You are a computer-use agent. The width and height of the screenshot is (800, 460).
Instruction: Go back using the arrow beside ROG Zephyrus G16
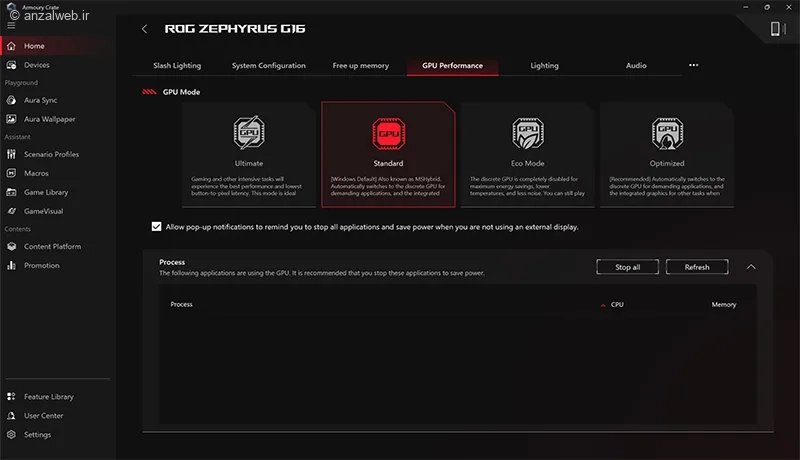[144, 29]
